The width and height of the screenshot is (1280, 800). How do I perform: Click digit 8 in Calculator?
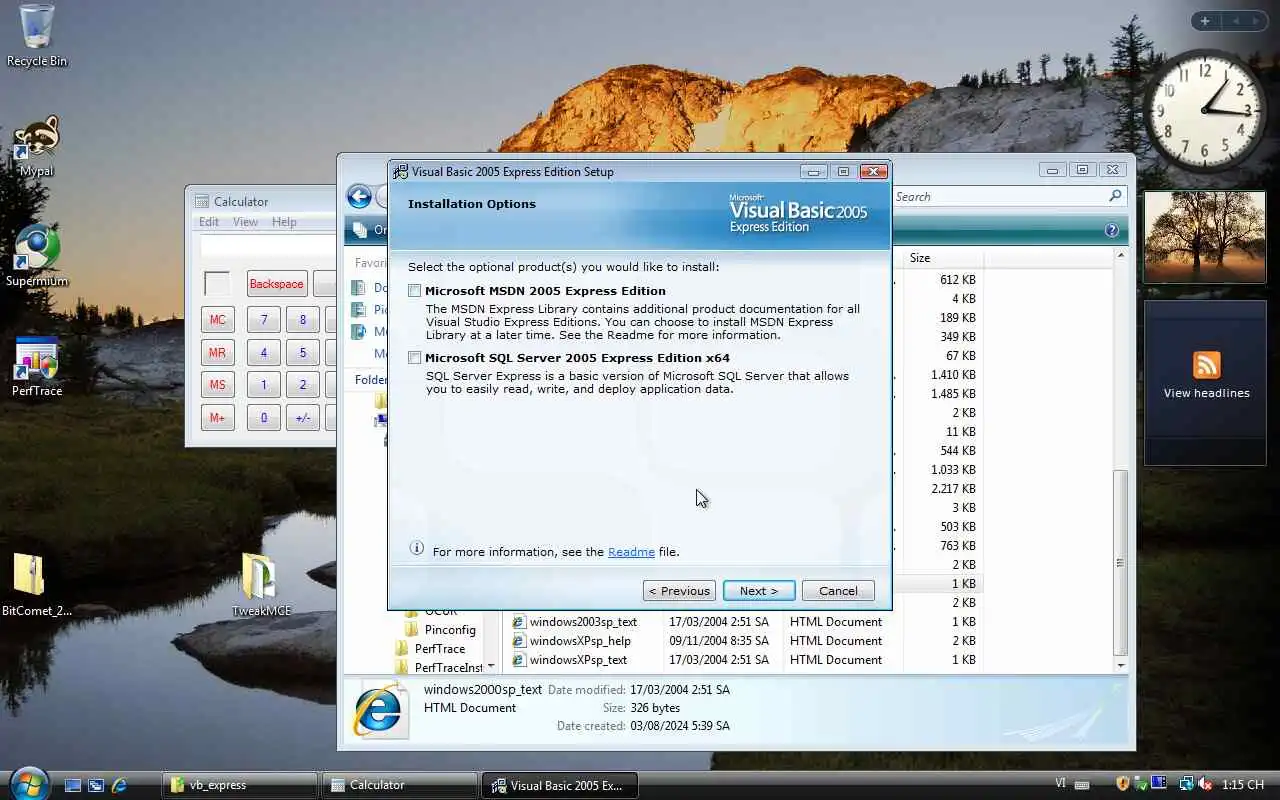point(303,320)
